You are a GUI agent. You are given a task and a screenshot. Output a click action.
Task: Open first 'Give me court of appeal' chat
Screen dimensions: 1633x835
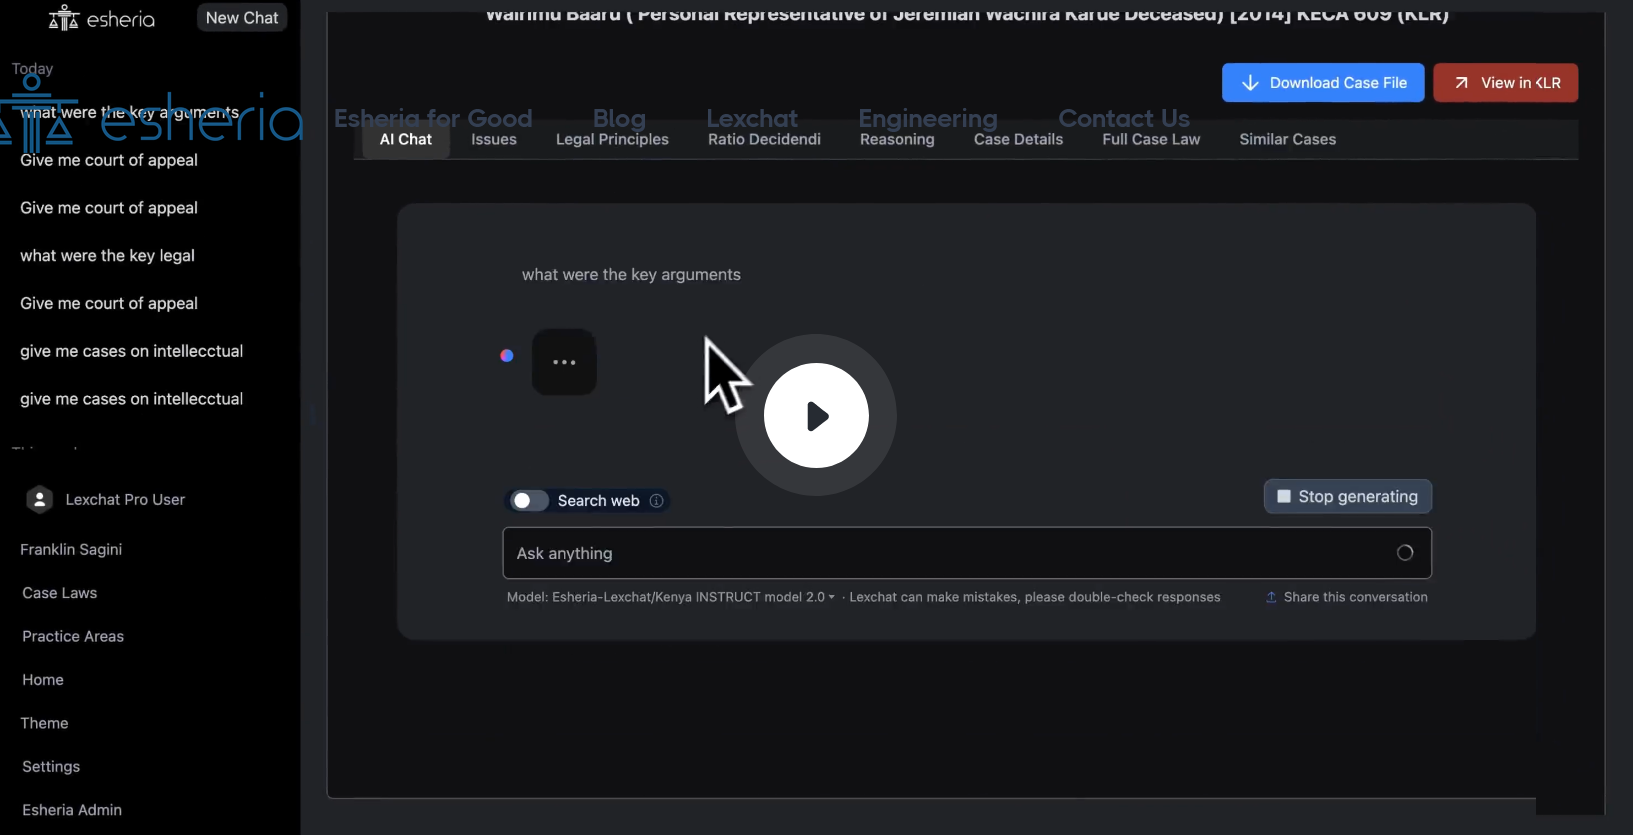(109, 160)
